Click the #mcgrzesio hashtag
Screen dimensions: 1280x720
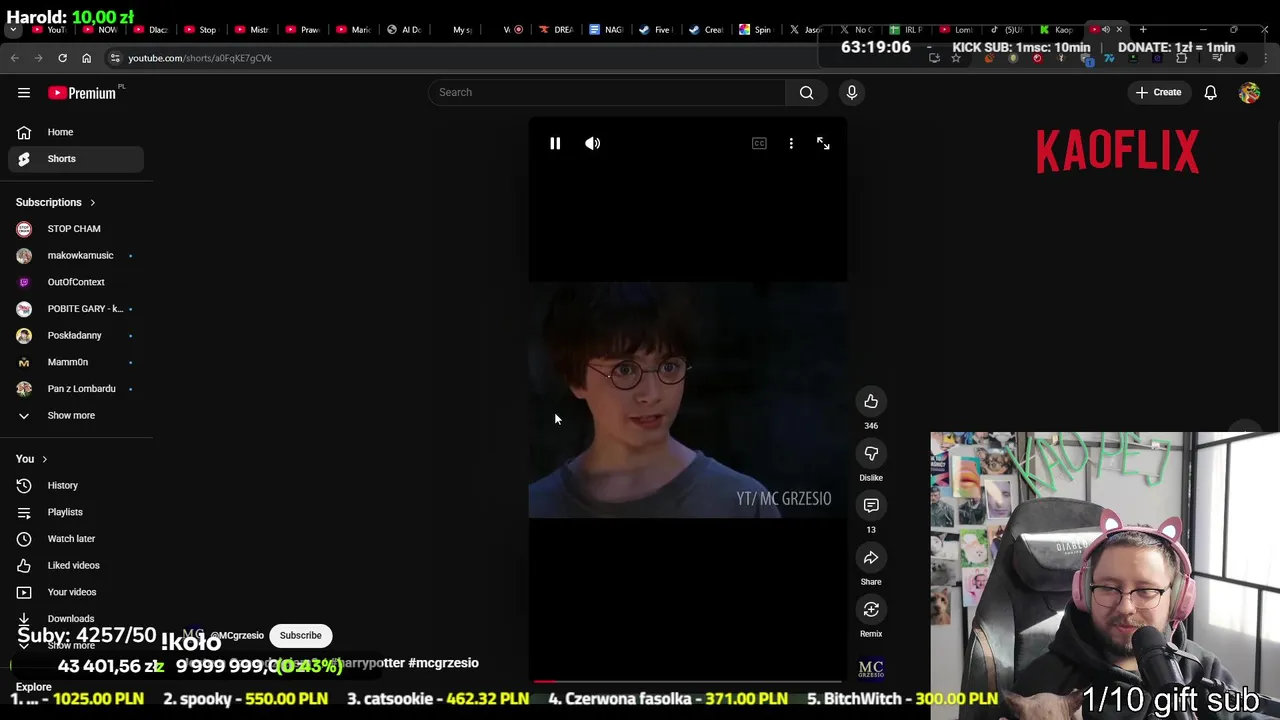tap(443, 662)
